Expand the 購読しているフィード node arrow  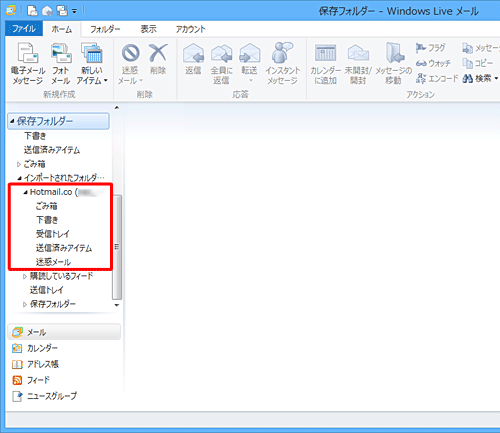point(25,276)
